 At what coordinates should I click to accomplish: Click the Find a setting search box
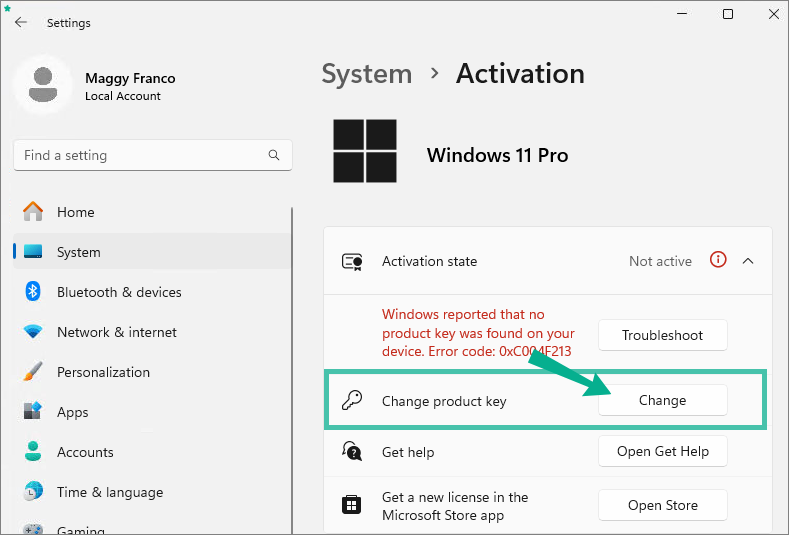(x=152, y=155)
